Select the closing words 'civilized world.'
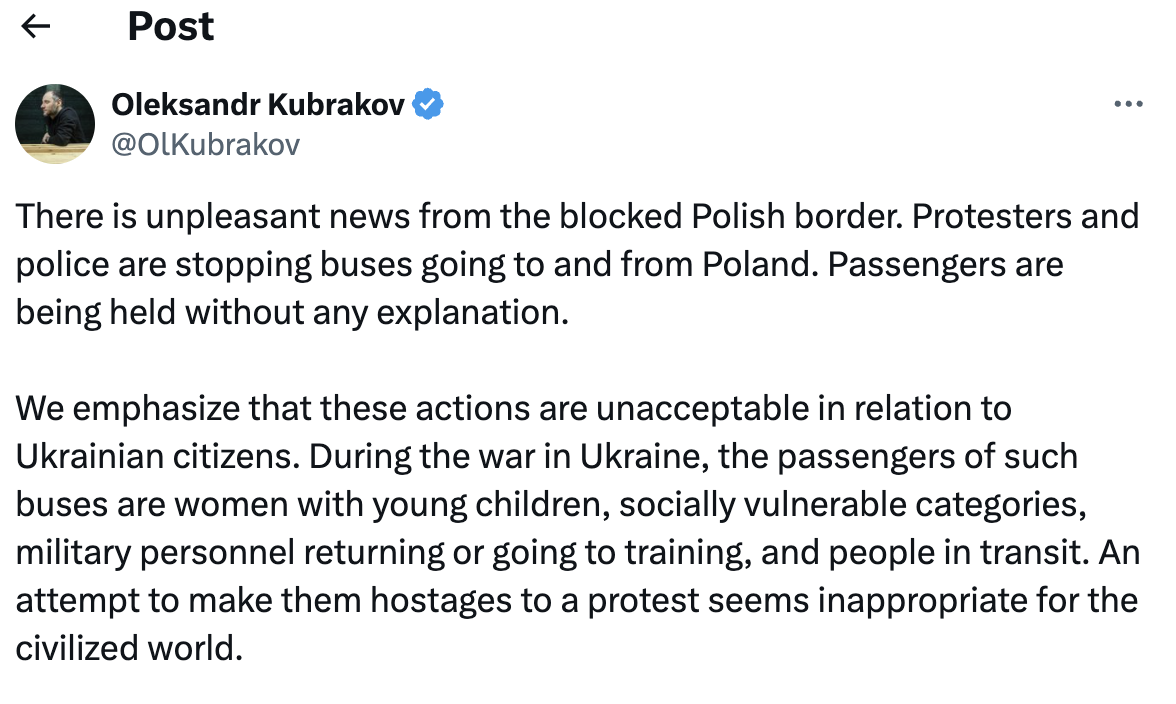The width and height of the screenshot is (1176, 704). 130,649
